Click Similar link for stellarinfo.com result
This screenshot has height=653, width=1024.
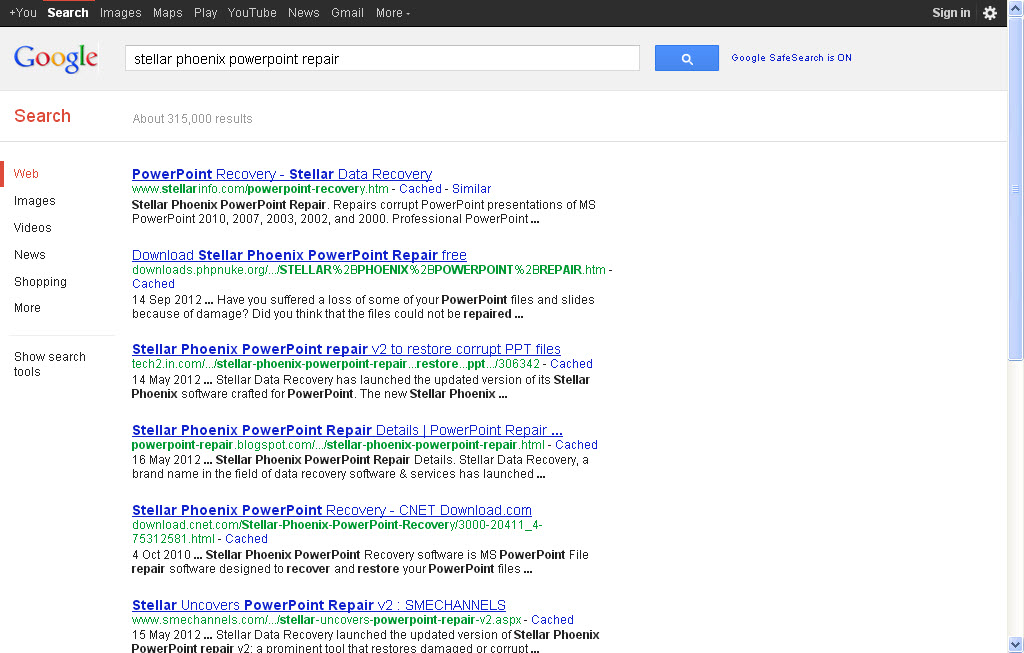[x=472, y=189]
